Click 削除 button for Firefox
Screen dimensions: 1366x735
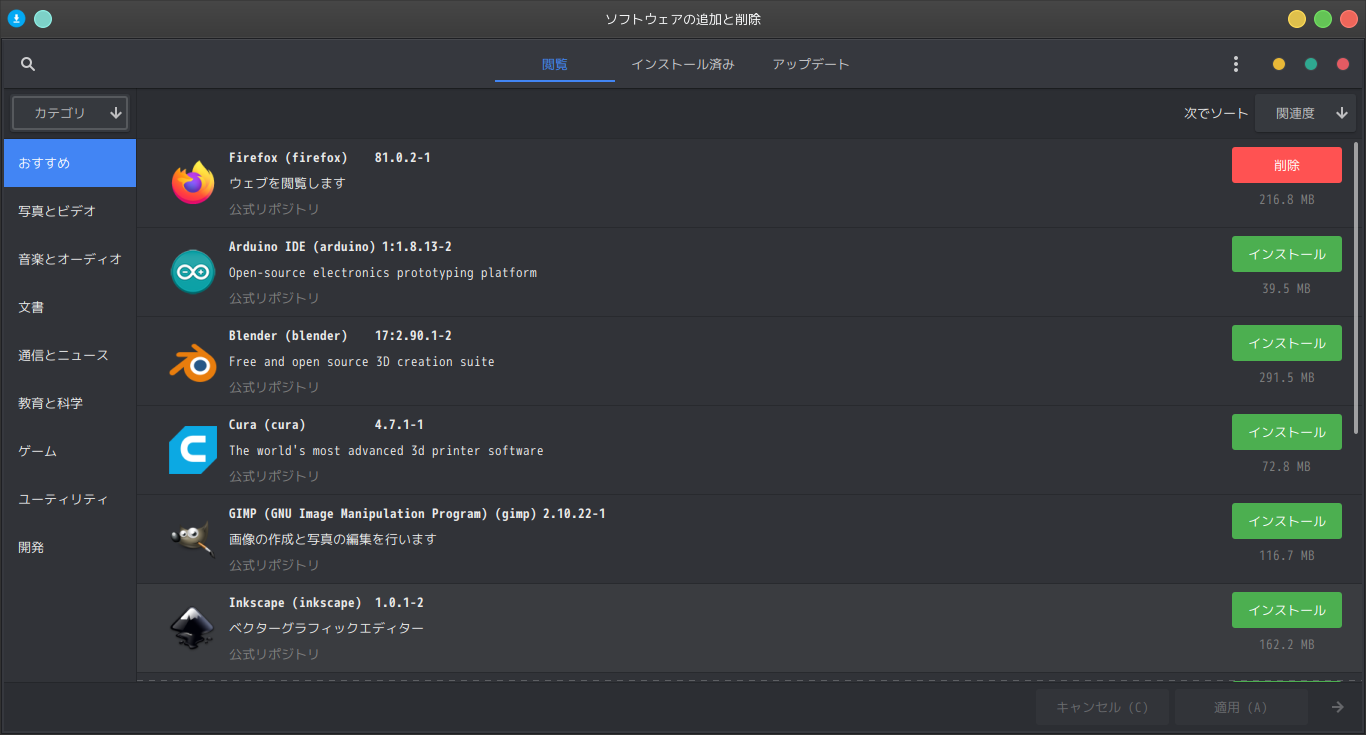1287,165
